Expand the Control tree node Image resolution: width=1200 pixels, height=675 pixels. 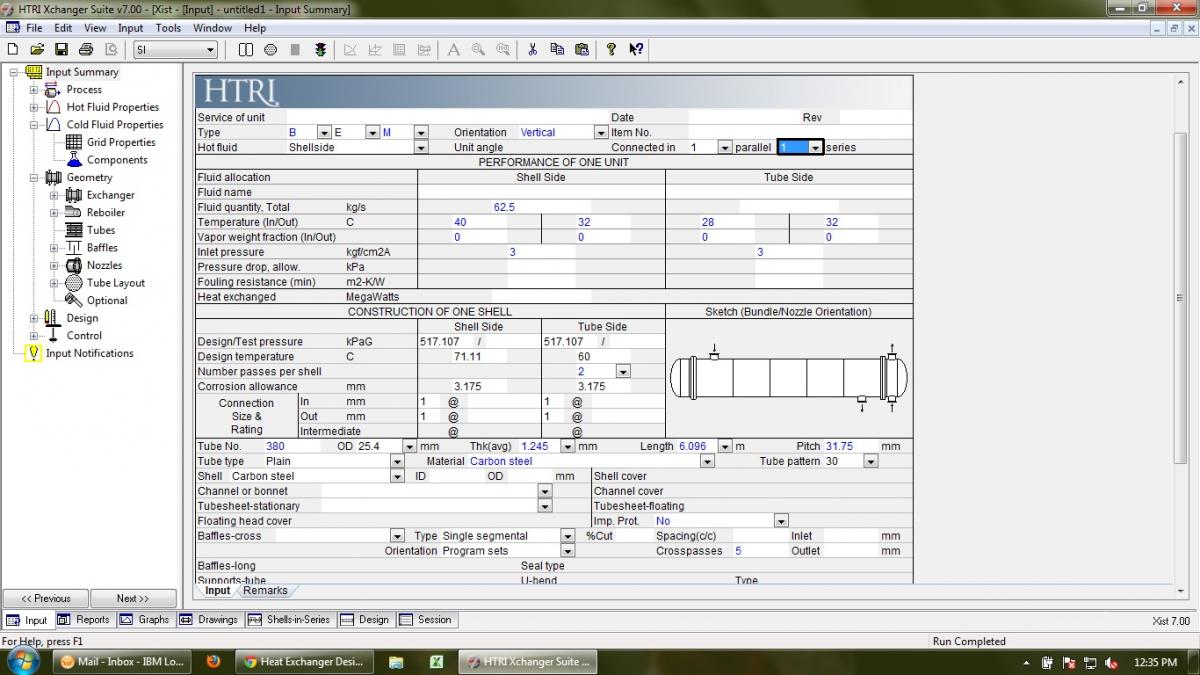coord(34,336)
